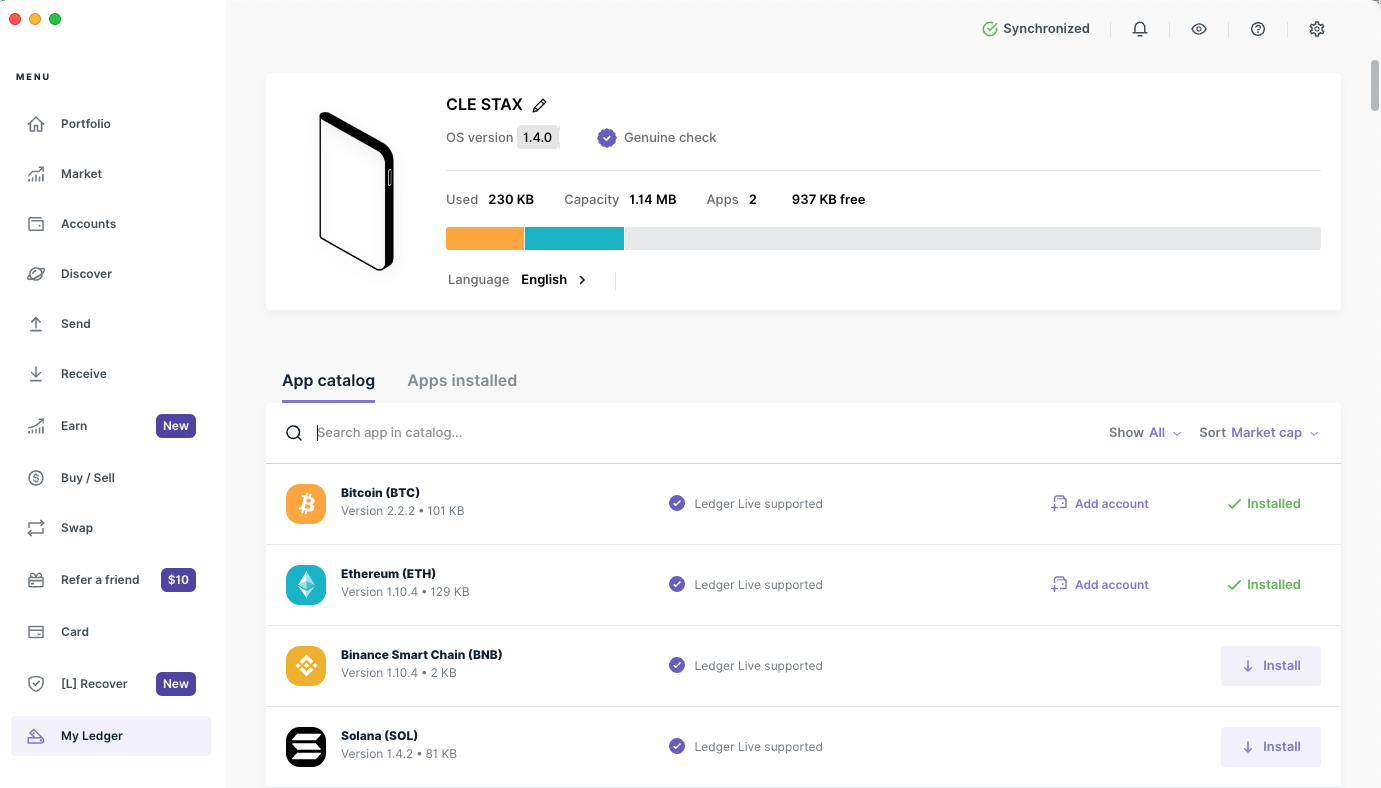
Task: Open the Sort Market cap dropdown
Action: (1259, 433)
